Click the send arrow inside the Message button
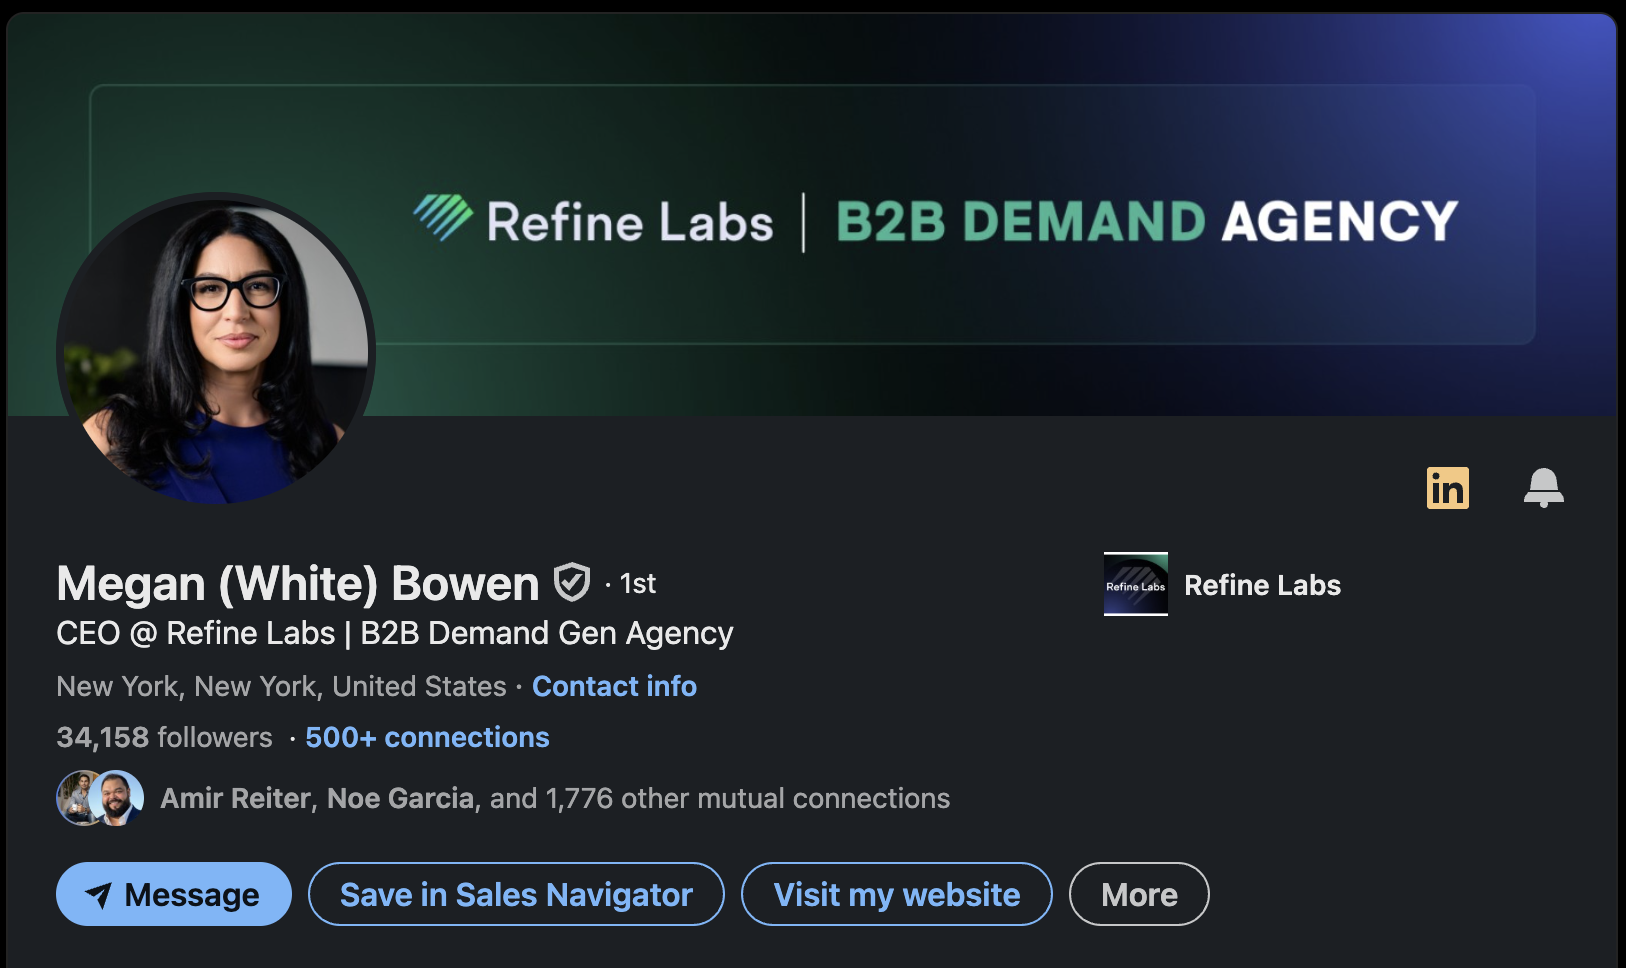The height and width of the screenshot is (968, 1626). (x=100, y=894)
